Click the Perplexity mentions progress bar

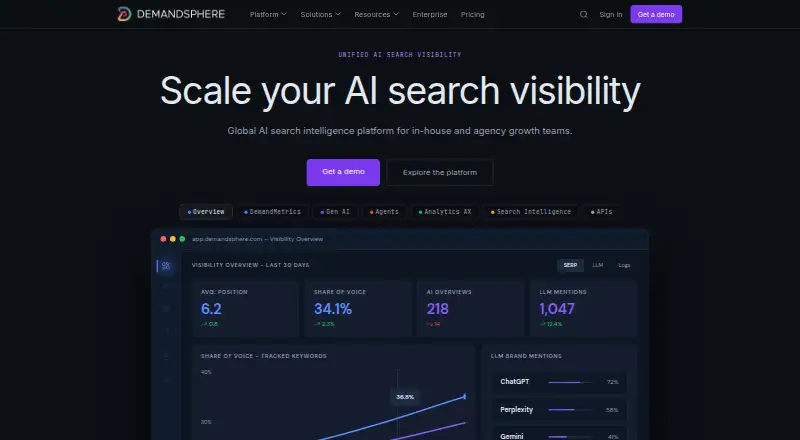pyautogui.click(x=570, y=410)
